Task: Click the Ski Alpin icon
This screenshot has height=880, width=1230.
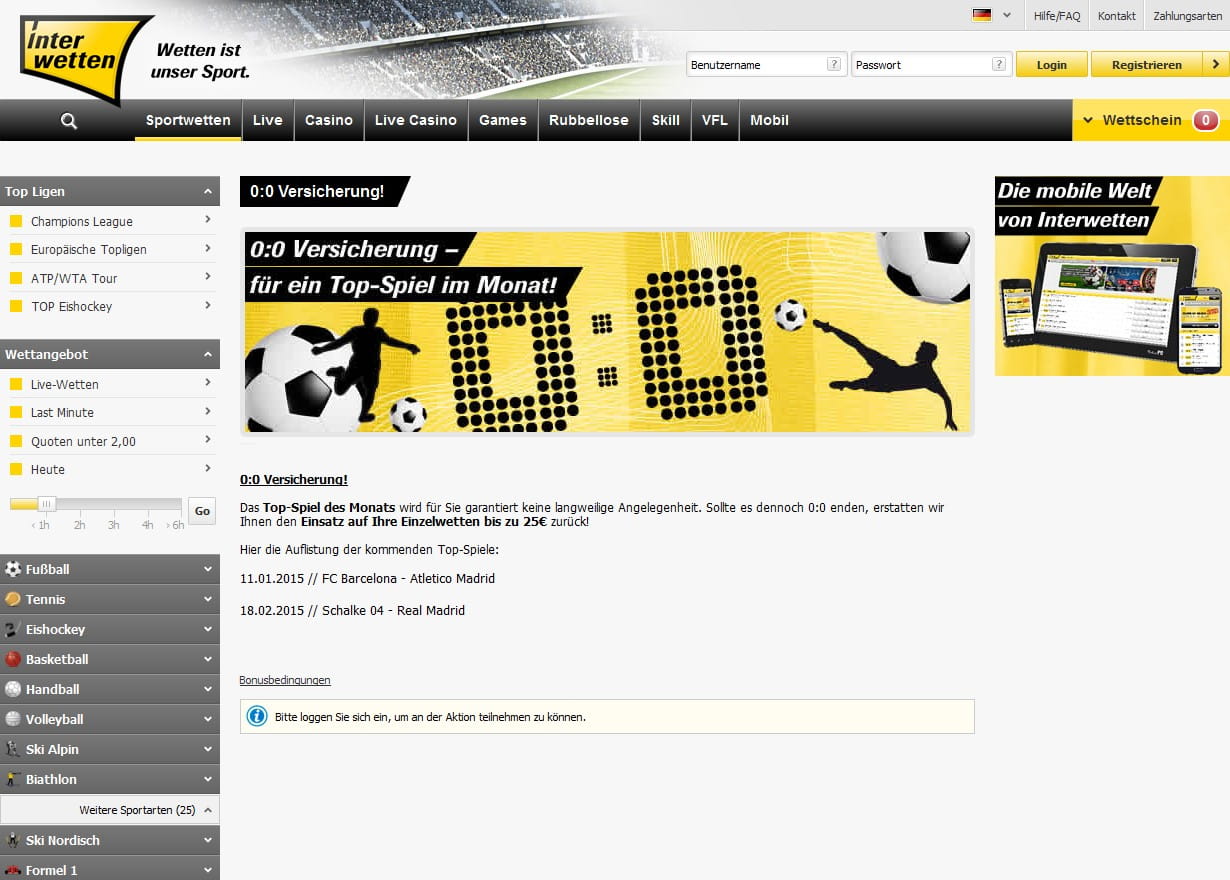Action: 13,749
